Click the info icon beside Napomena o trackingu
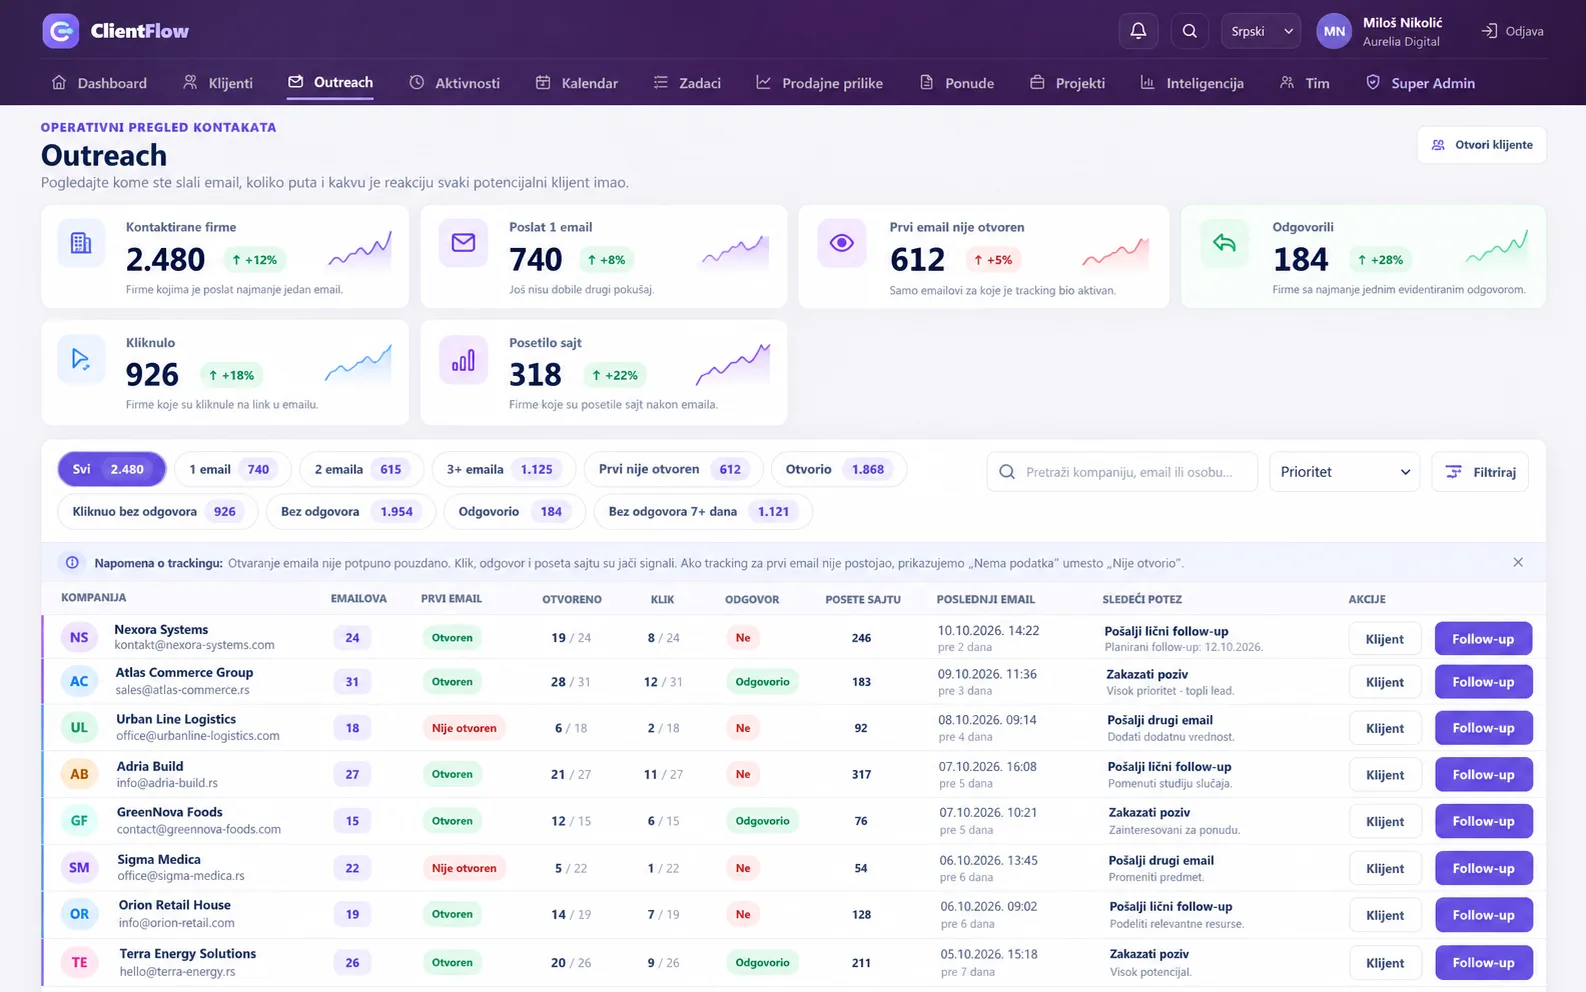The height and width of the screenshot is (992, 1586). [72, 563]
